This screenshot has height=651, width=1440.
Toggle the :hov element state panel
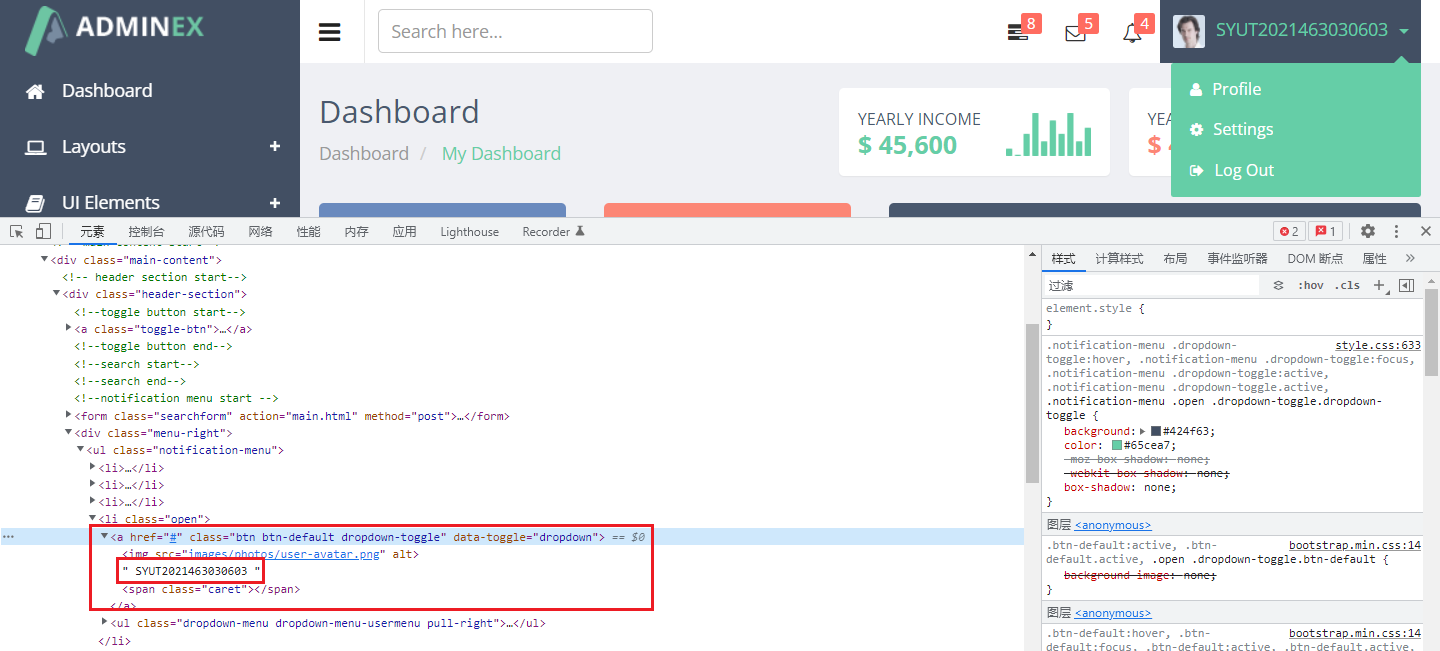(x=1310, y=285)
